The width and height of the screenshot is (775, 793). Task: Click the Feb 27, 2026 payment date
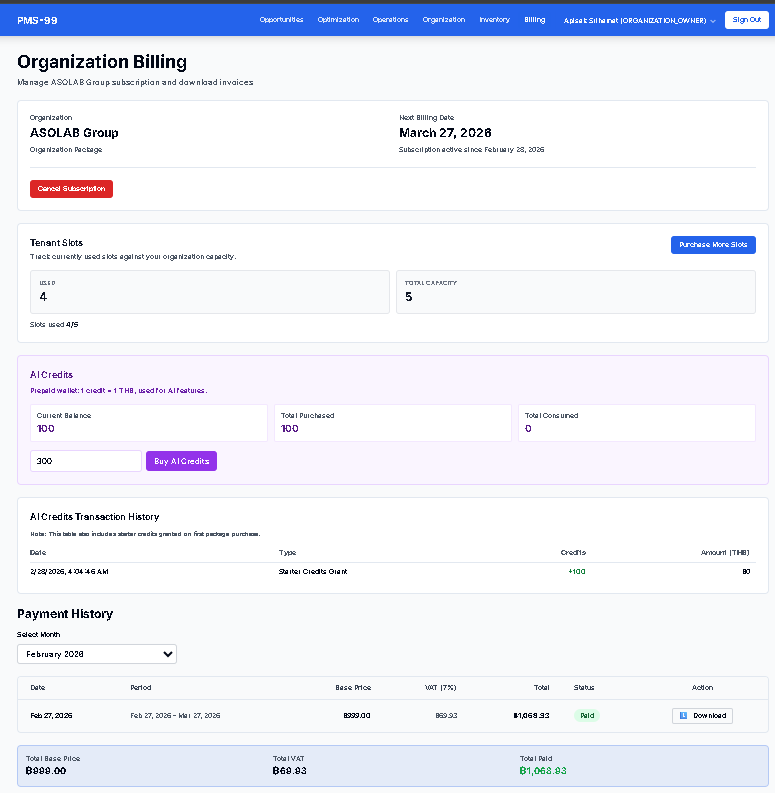pyautogui.click(x=51, y=716)
